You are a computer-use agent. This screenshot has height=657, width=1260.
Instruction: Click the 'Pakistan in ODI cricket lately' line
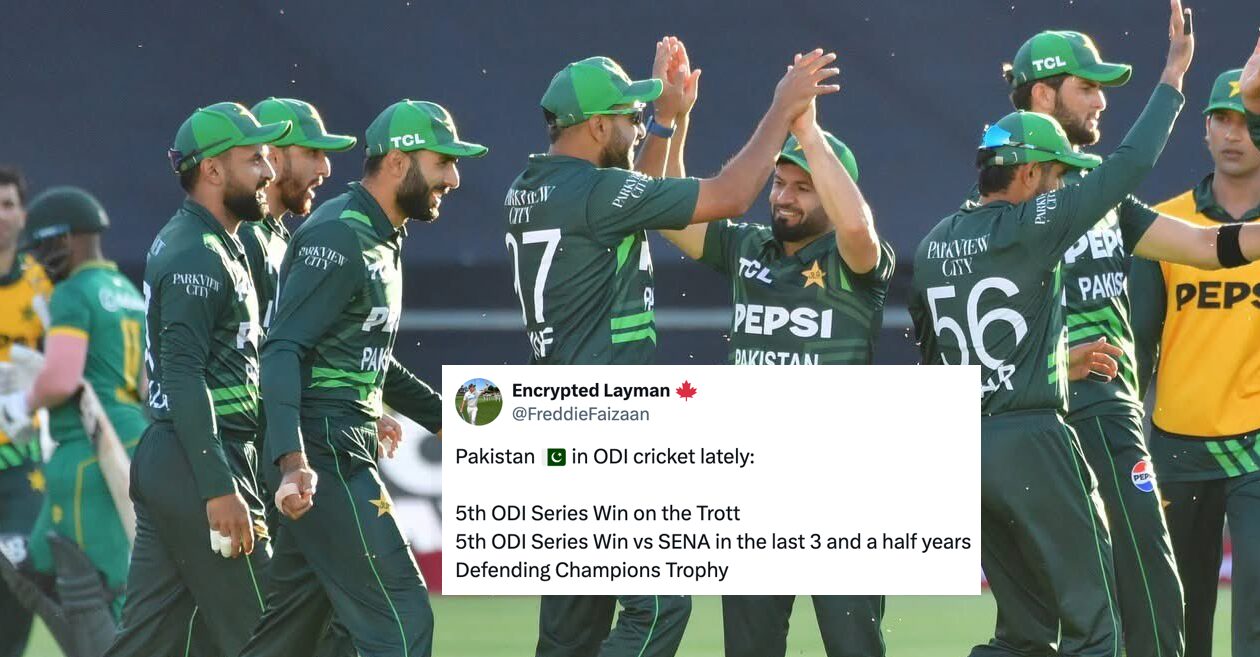(x=605, y=457)
